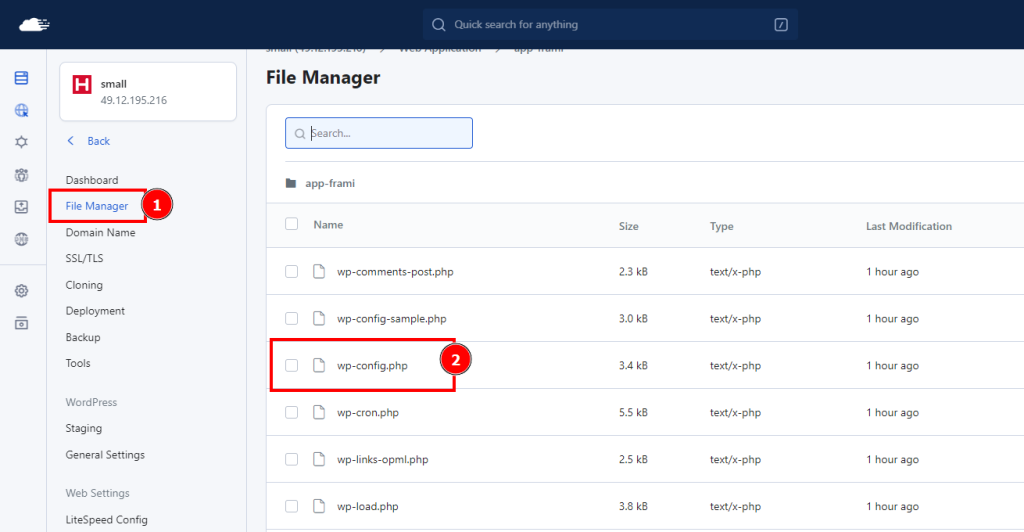Sort files by Last Modification column

pos(908,227)
